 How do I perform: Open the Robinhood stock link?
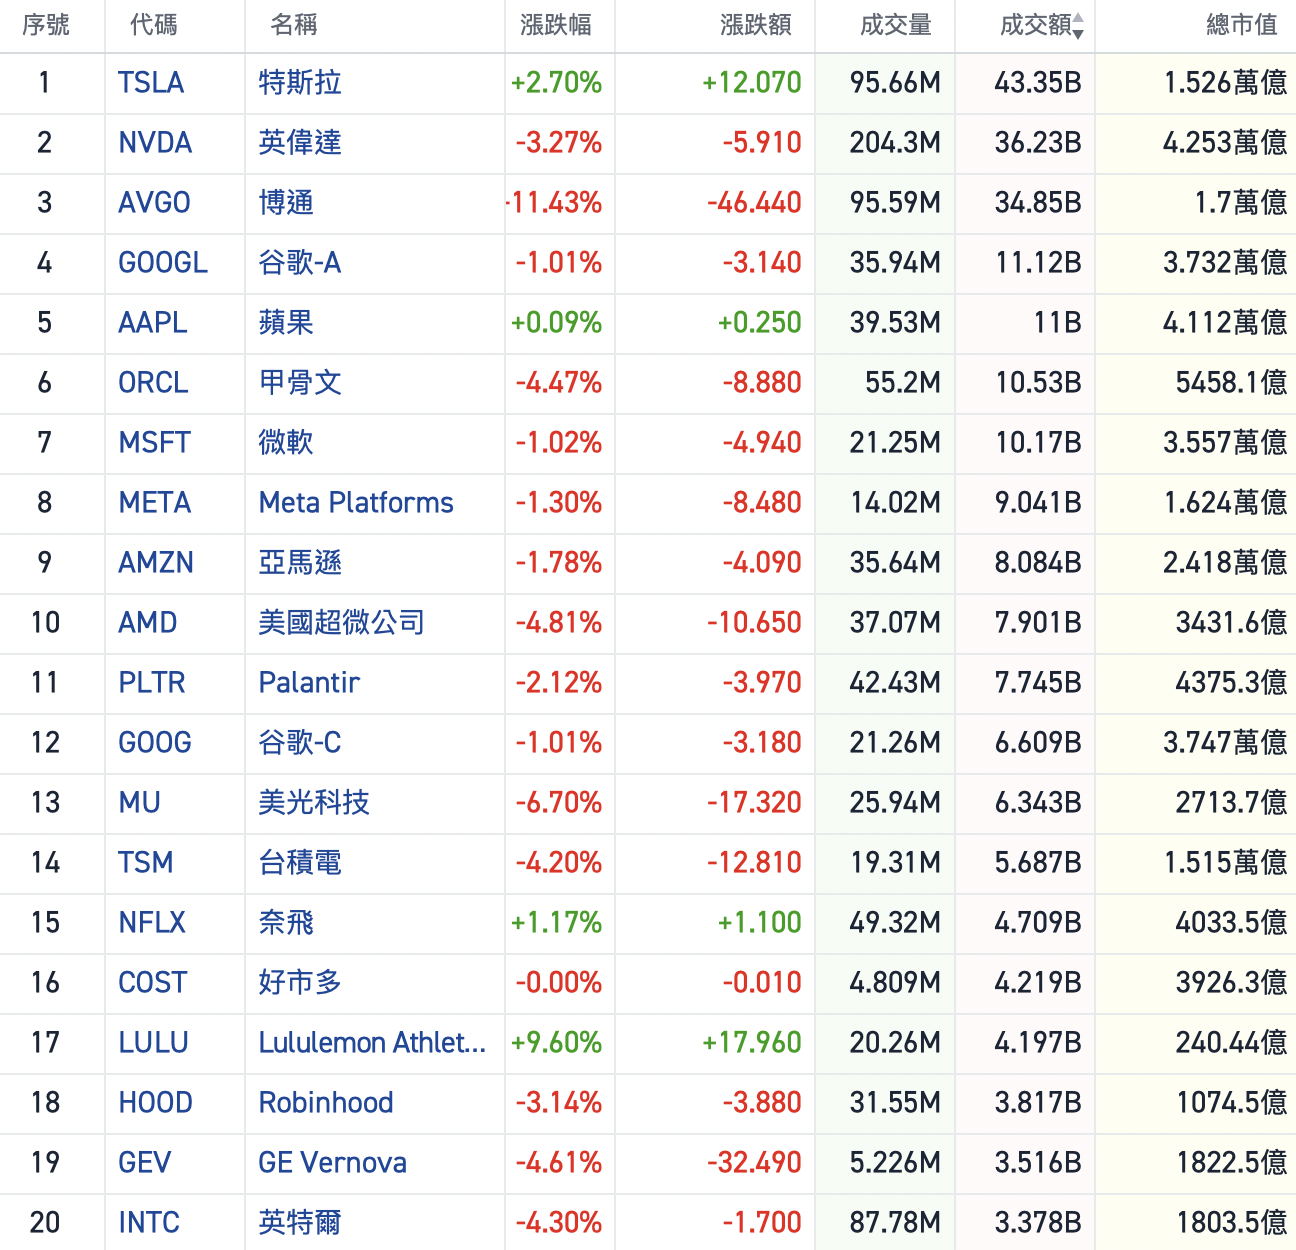[x=326, y=1102]
